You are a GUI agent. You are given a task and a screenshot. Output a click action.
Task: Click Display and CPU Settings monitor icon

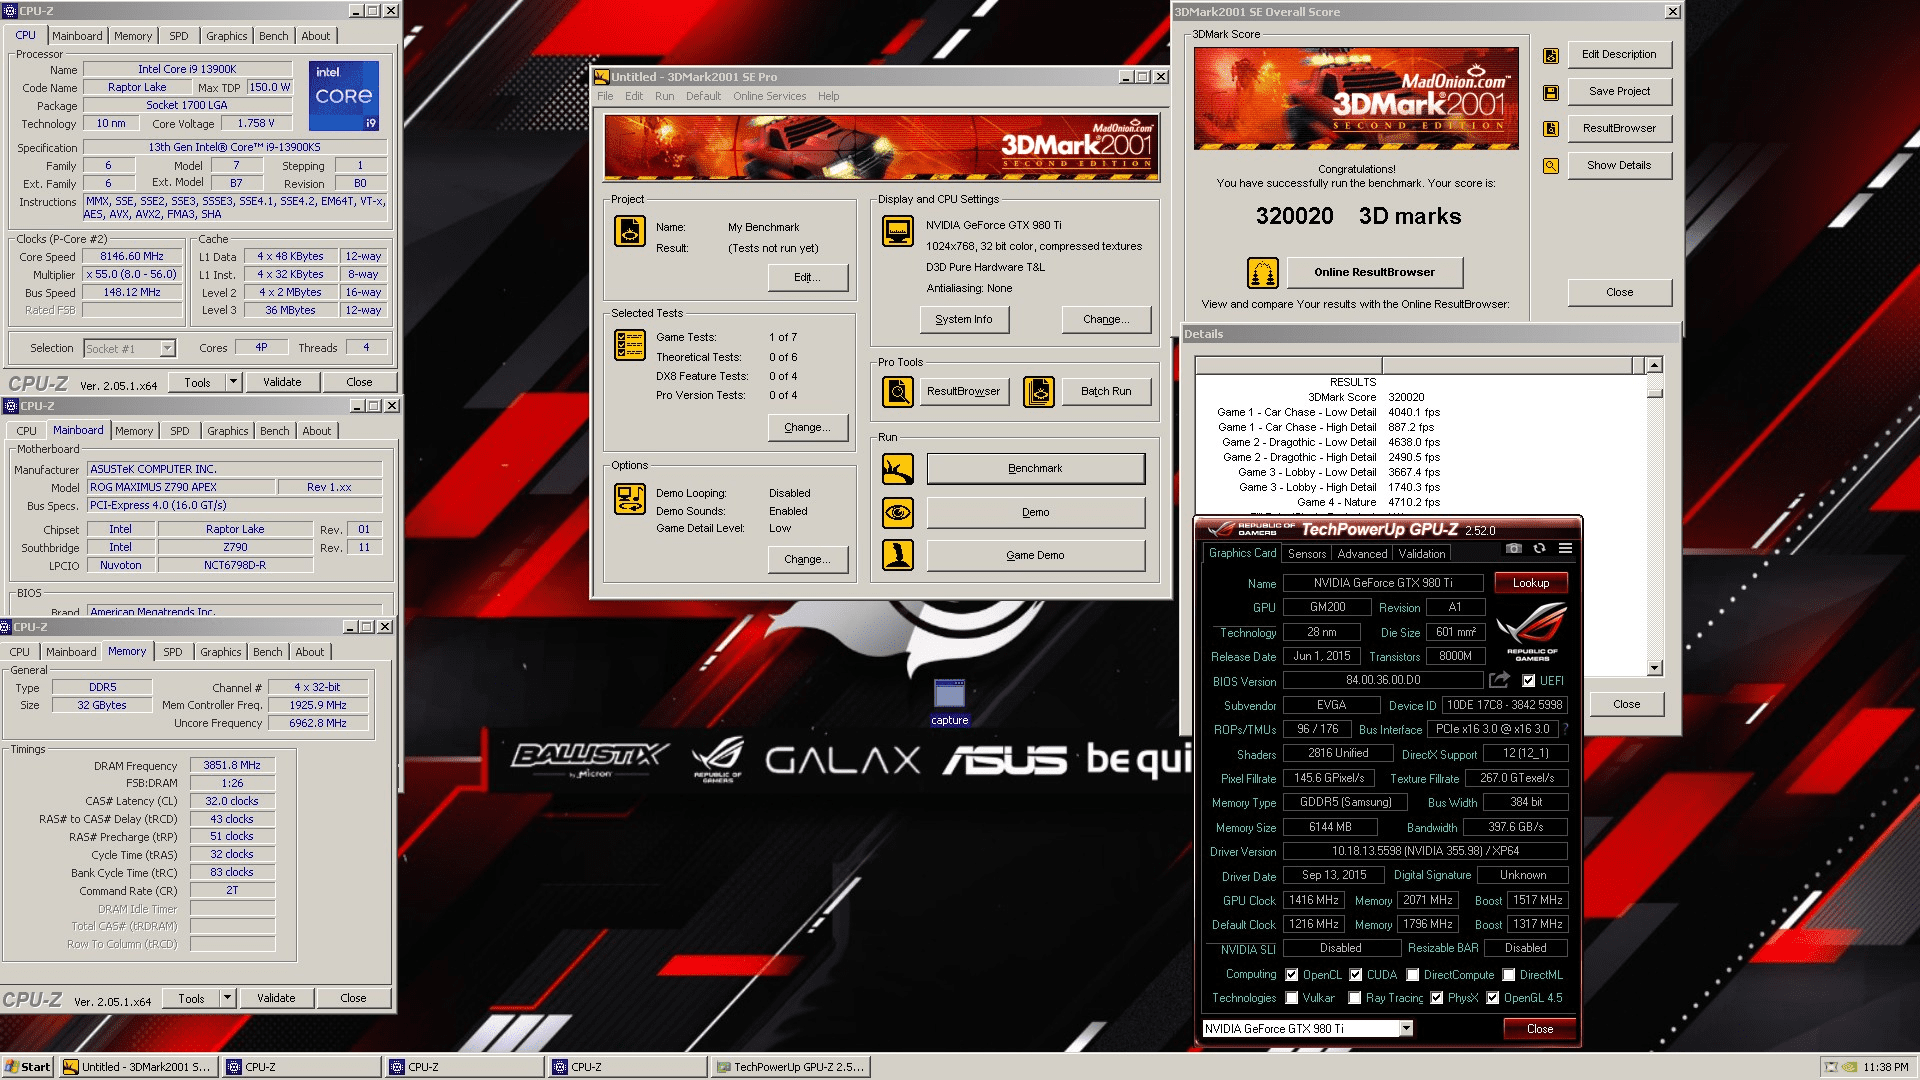[897, 231]
